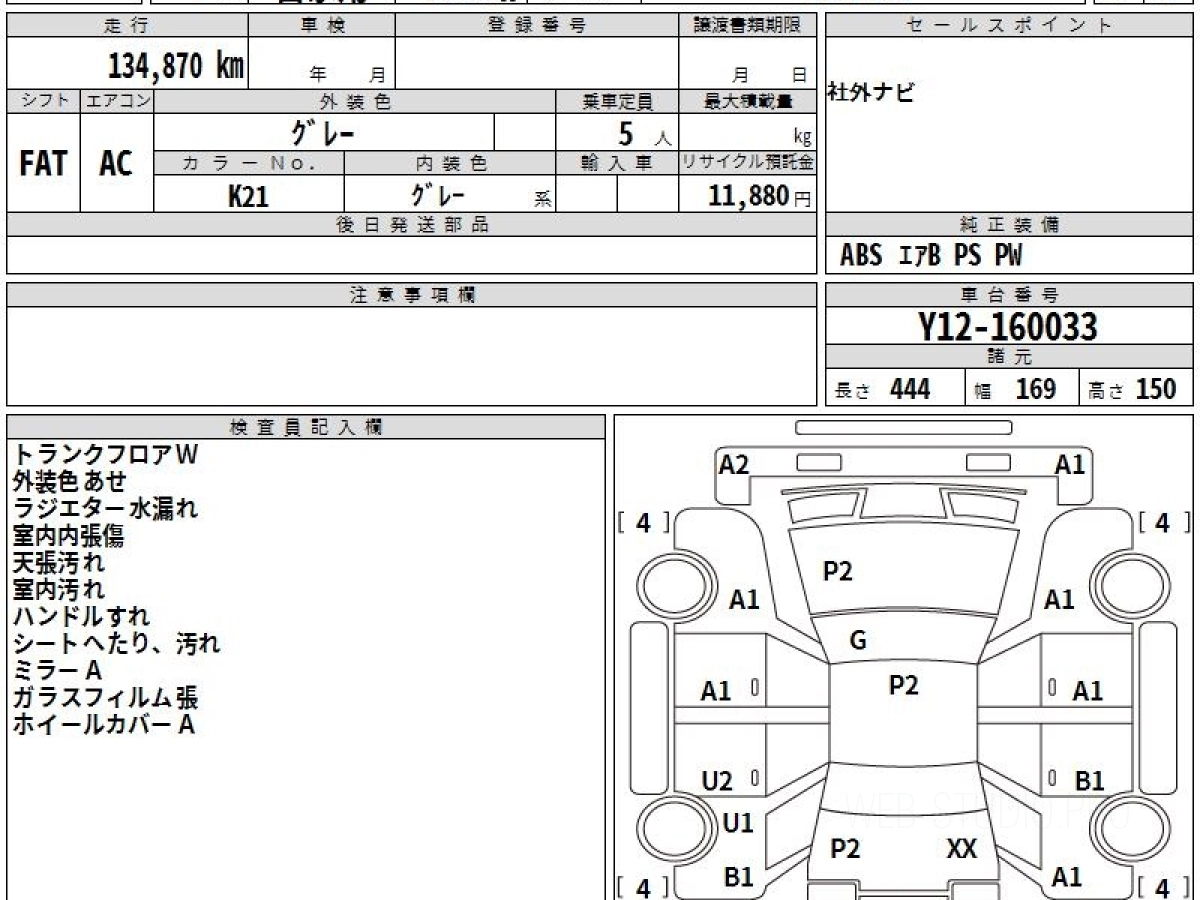Select the U2 damage mark
The height and width of the screenshot is (900, 1200).
pos(717,781)
